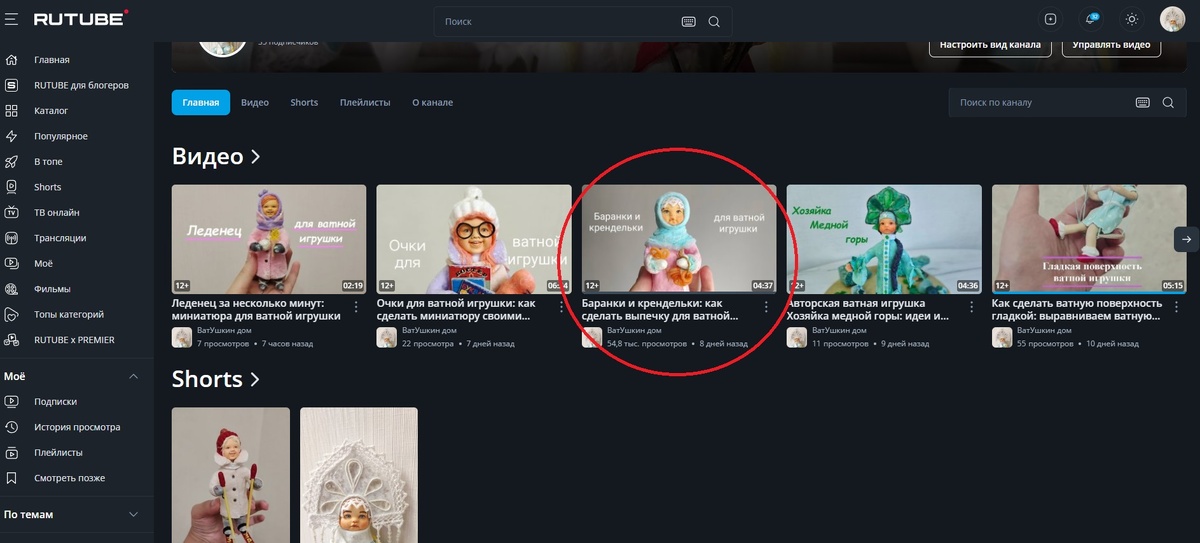Click the ТВ онлайн icon
The height and width of the screenshot is (543, 1200).
coord(12,212)
